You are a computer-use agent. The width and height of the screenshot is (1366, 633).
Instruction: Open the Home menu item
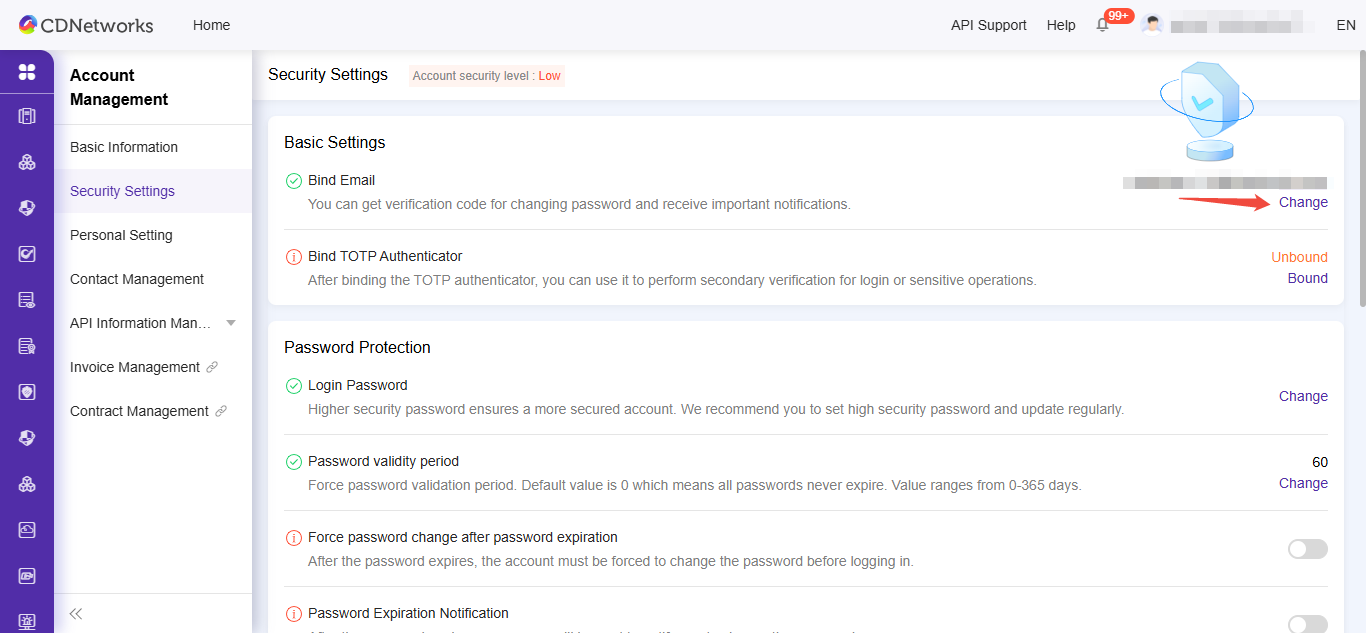211,25
